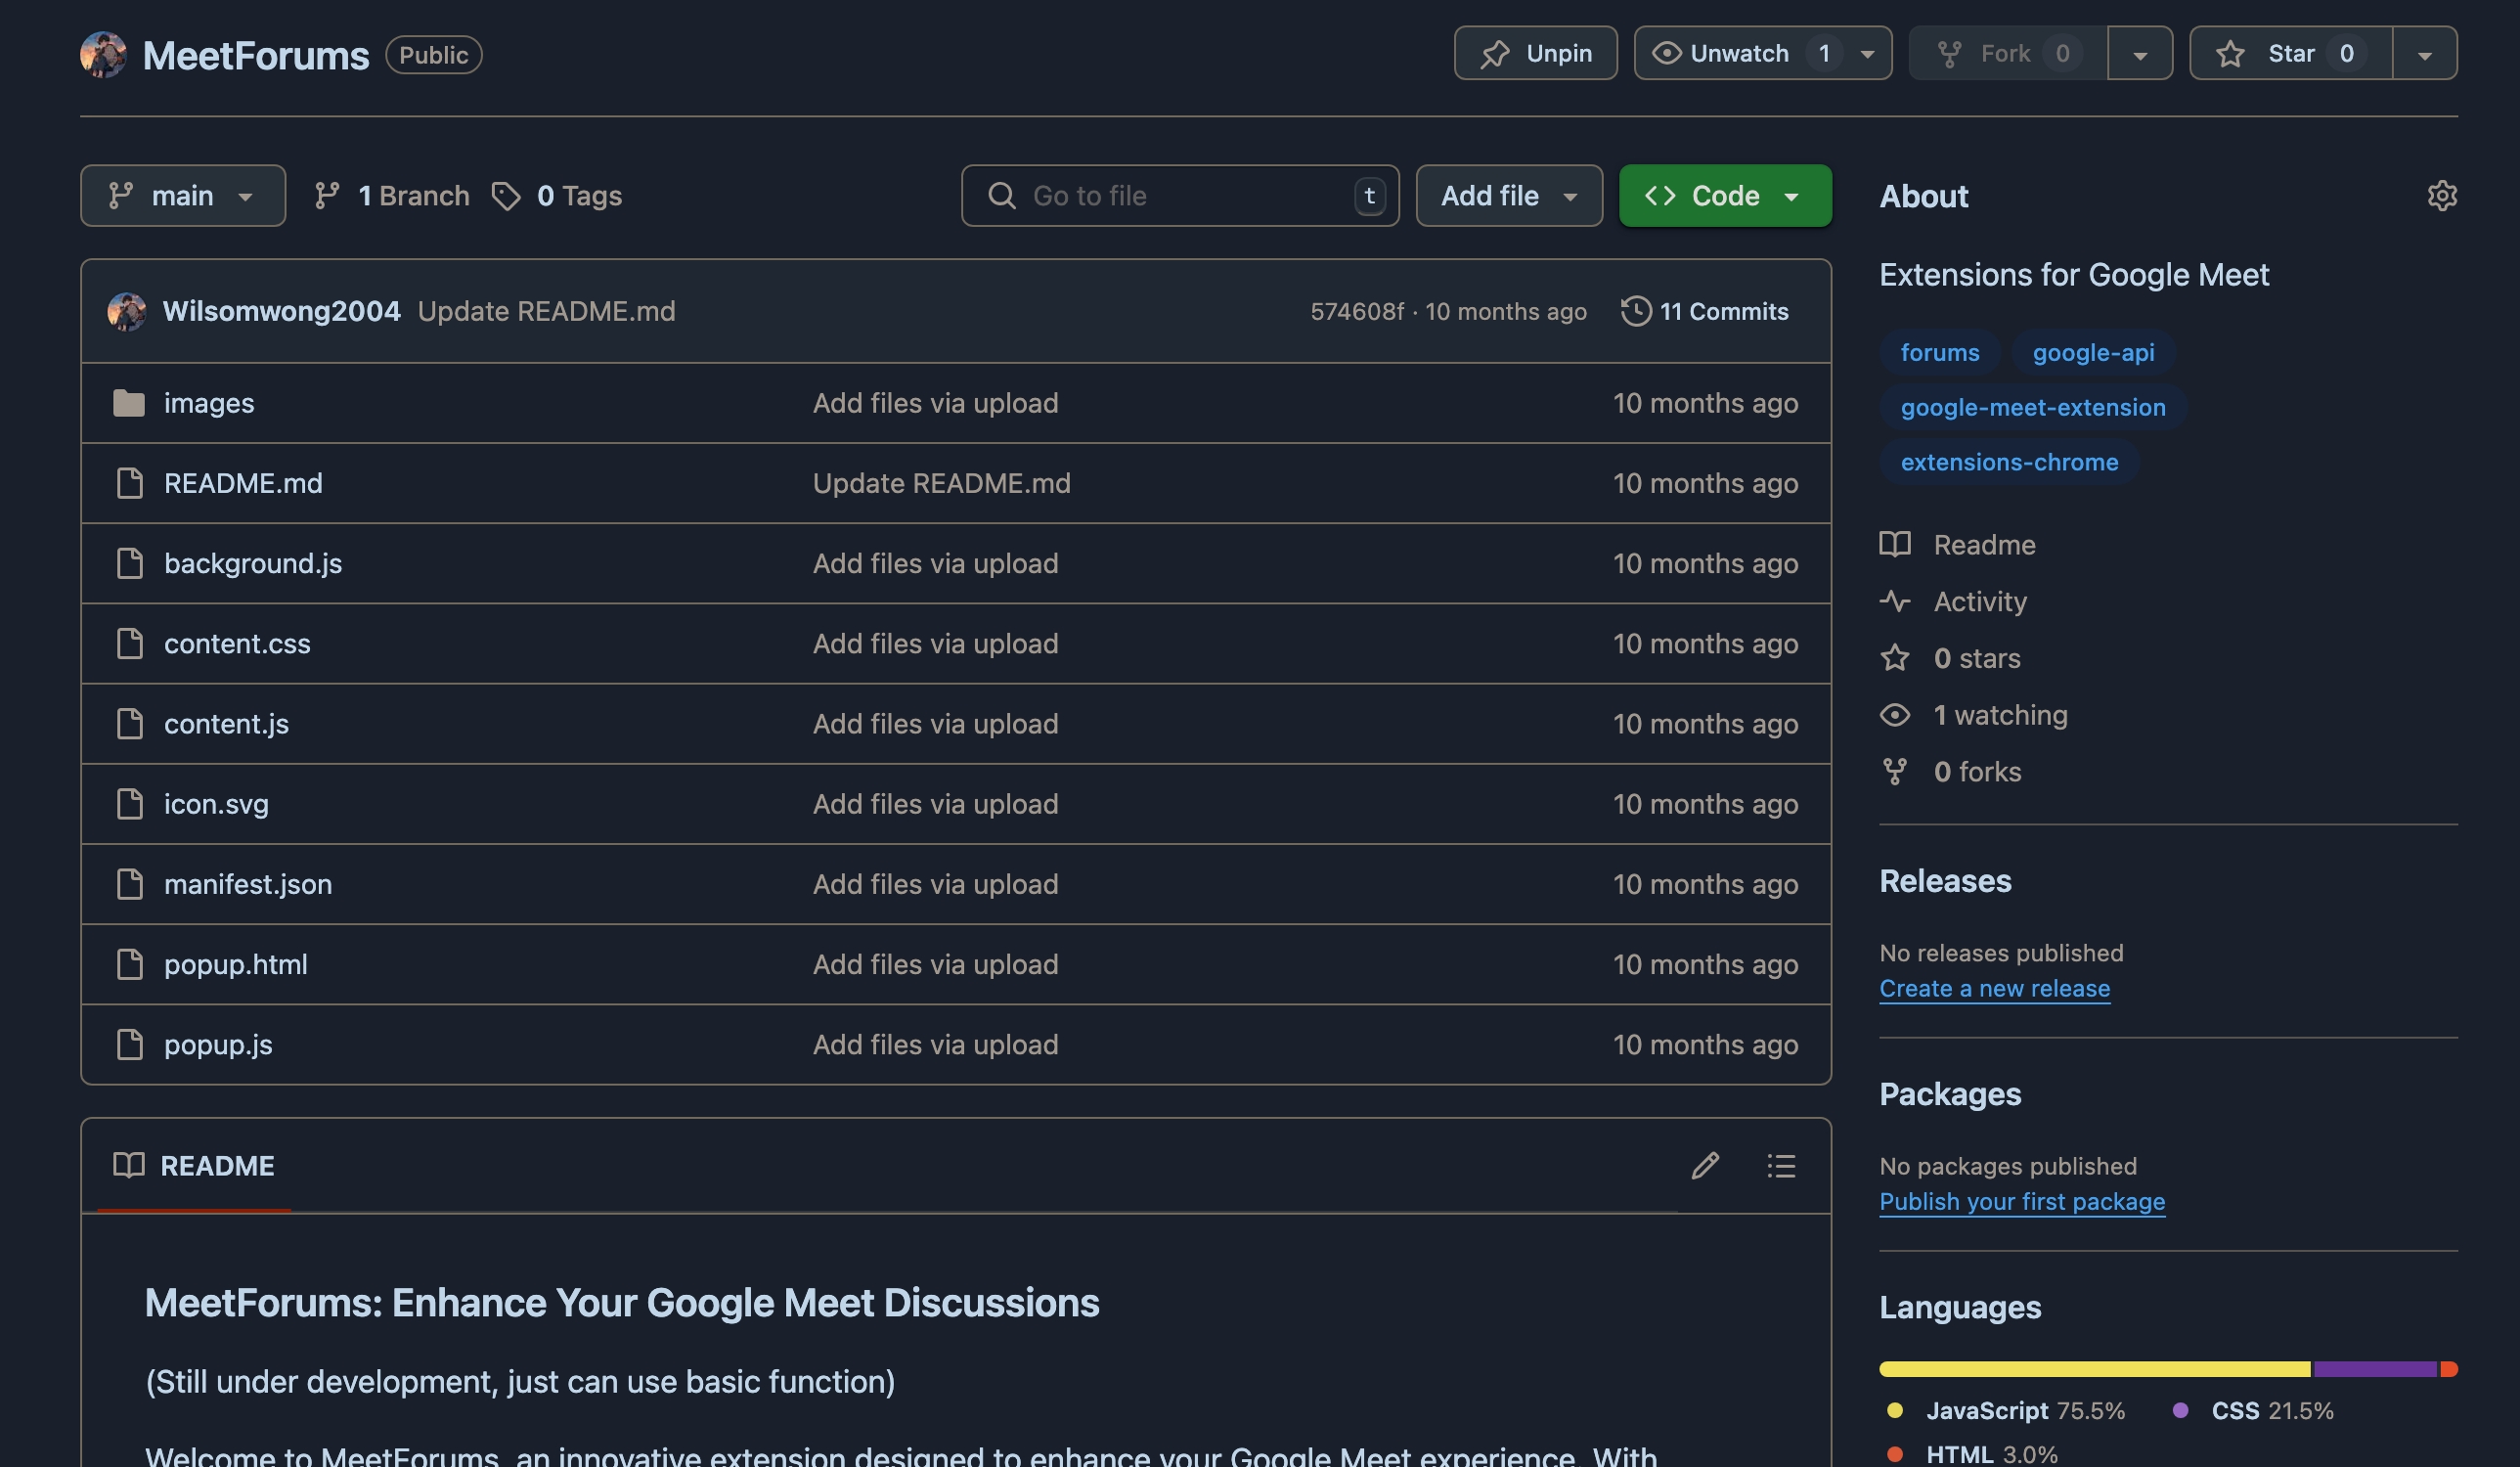Click the README.md file icon
This screenshot has width=2520, height=1467.
click(129, 483)
